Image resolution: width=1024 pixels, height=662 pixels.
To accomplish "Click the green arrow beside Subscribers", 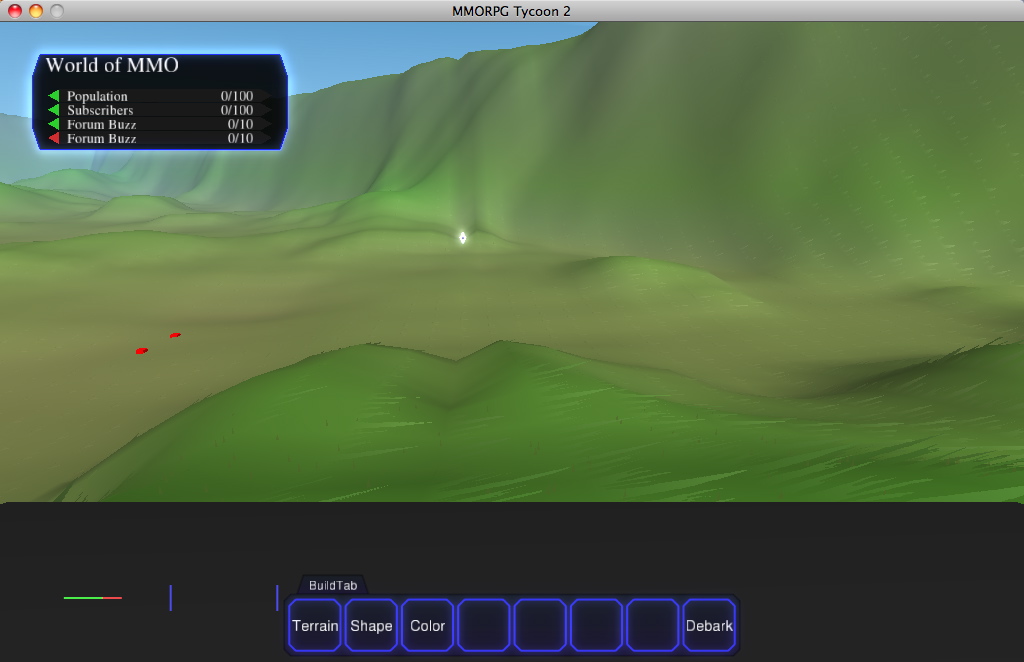I will coord(54,110).
